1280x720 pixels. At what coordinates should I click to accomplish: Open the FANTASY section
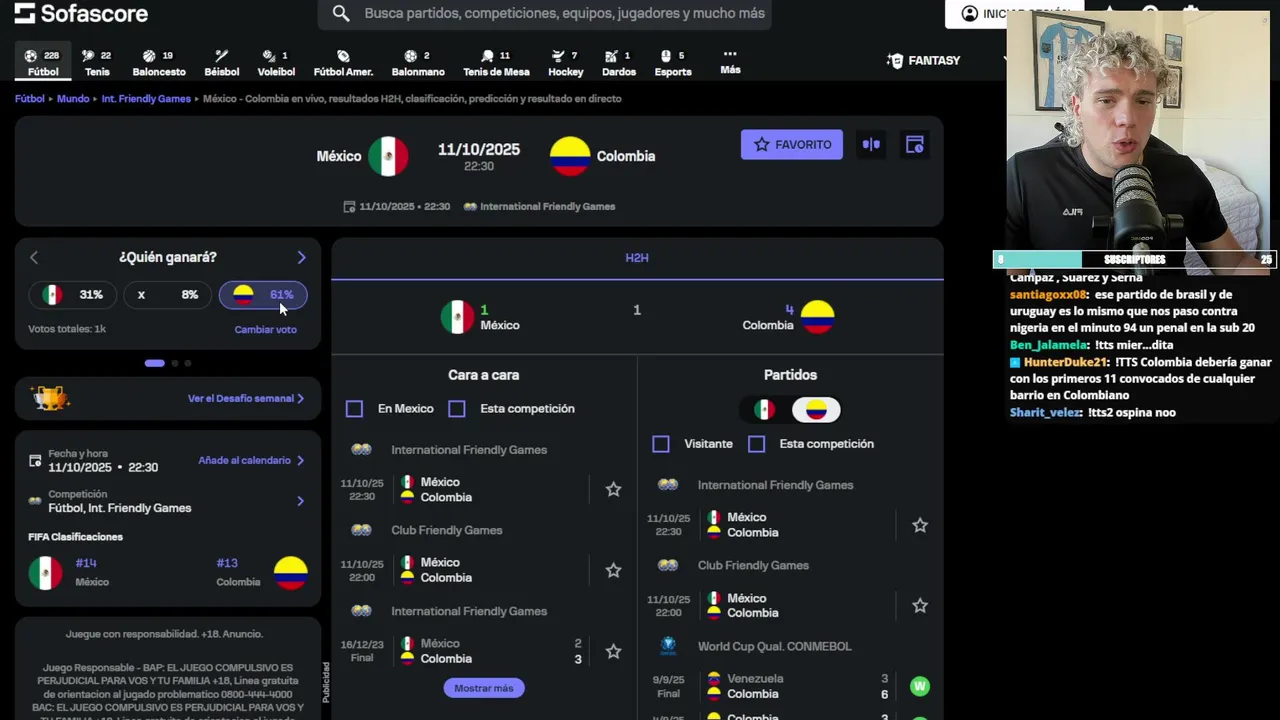923,61
